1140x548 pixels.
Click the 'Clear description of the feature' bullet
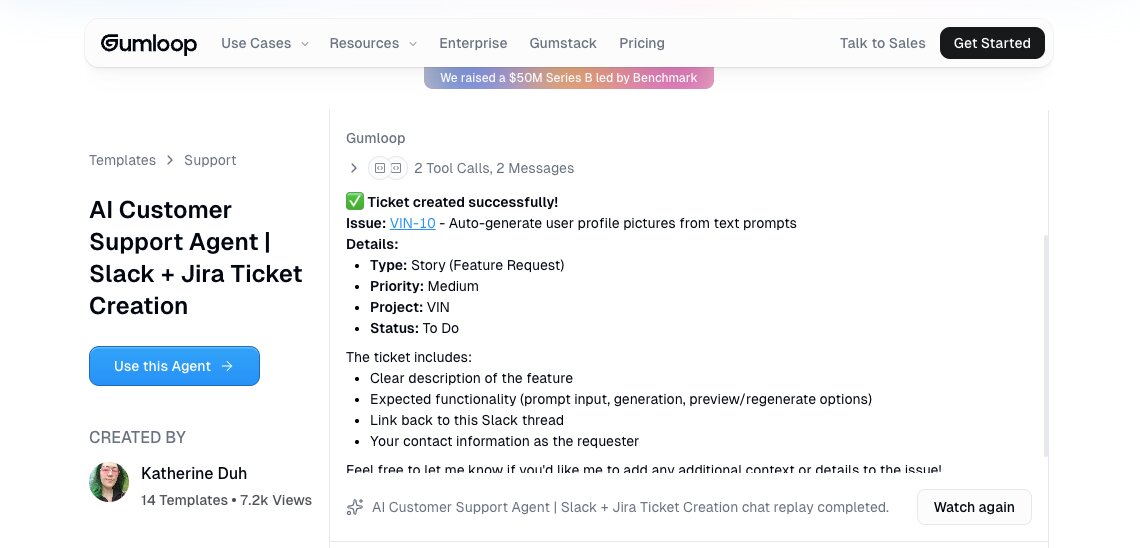(x=471, y=378)
